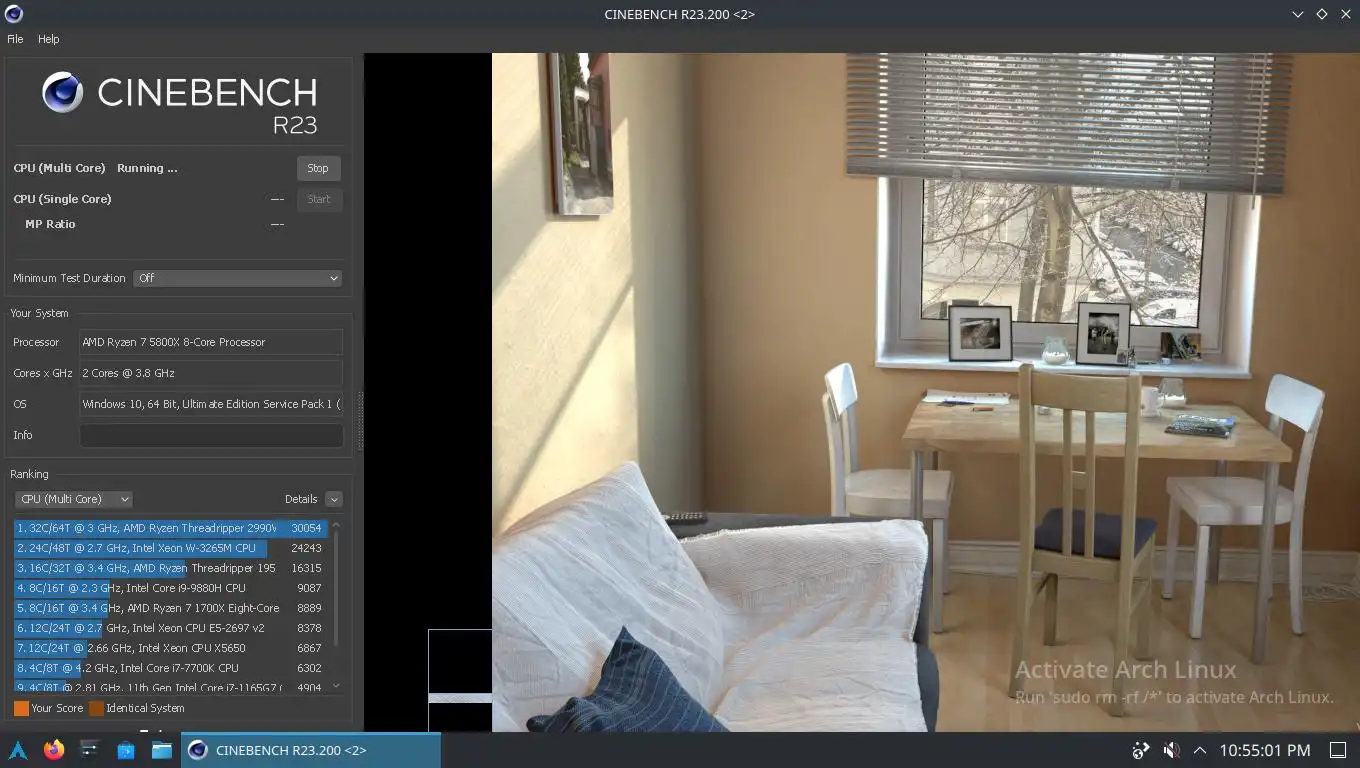Open the CPU (Multi Core) ranking dropdown
Image resolution: width=1360 pixels, height=768 pixels.
(74, 499)
